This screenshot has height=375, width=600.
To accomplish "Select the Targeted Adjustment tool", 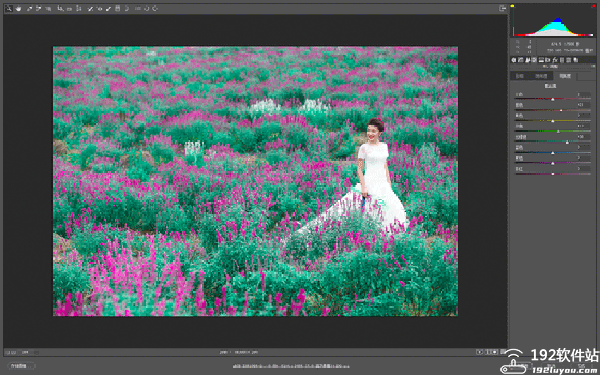I will [x=48, y=8].
